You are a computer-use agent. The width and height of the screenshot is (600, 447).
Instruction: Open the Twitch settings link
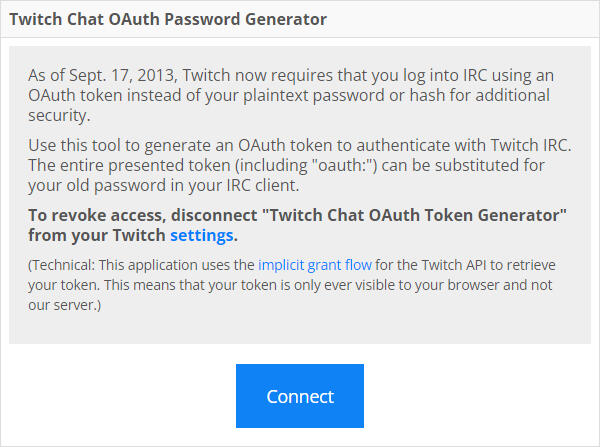tap(201, 235)
